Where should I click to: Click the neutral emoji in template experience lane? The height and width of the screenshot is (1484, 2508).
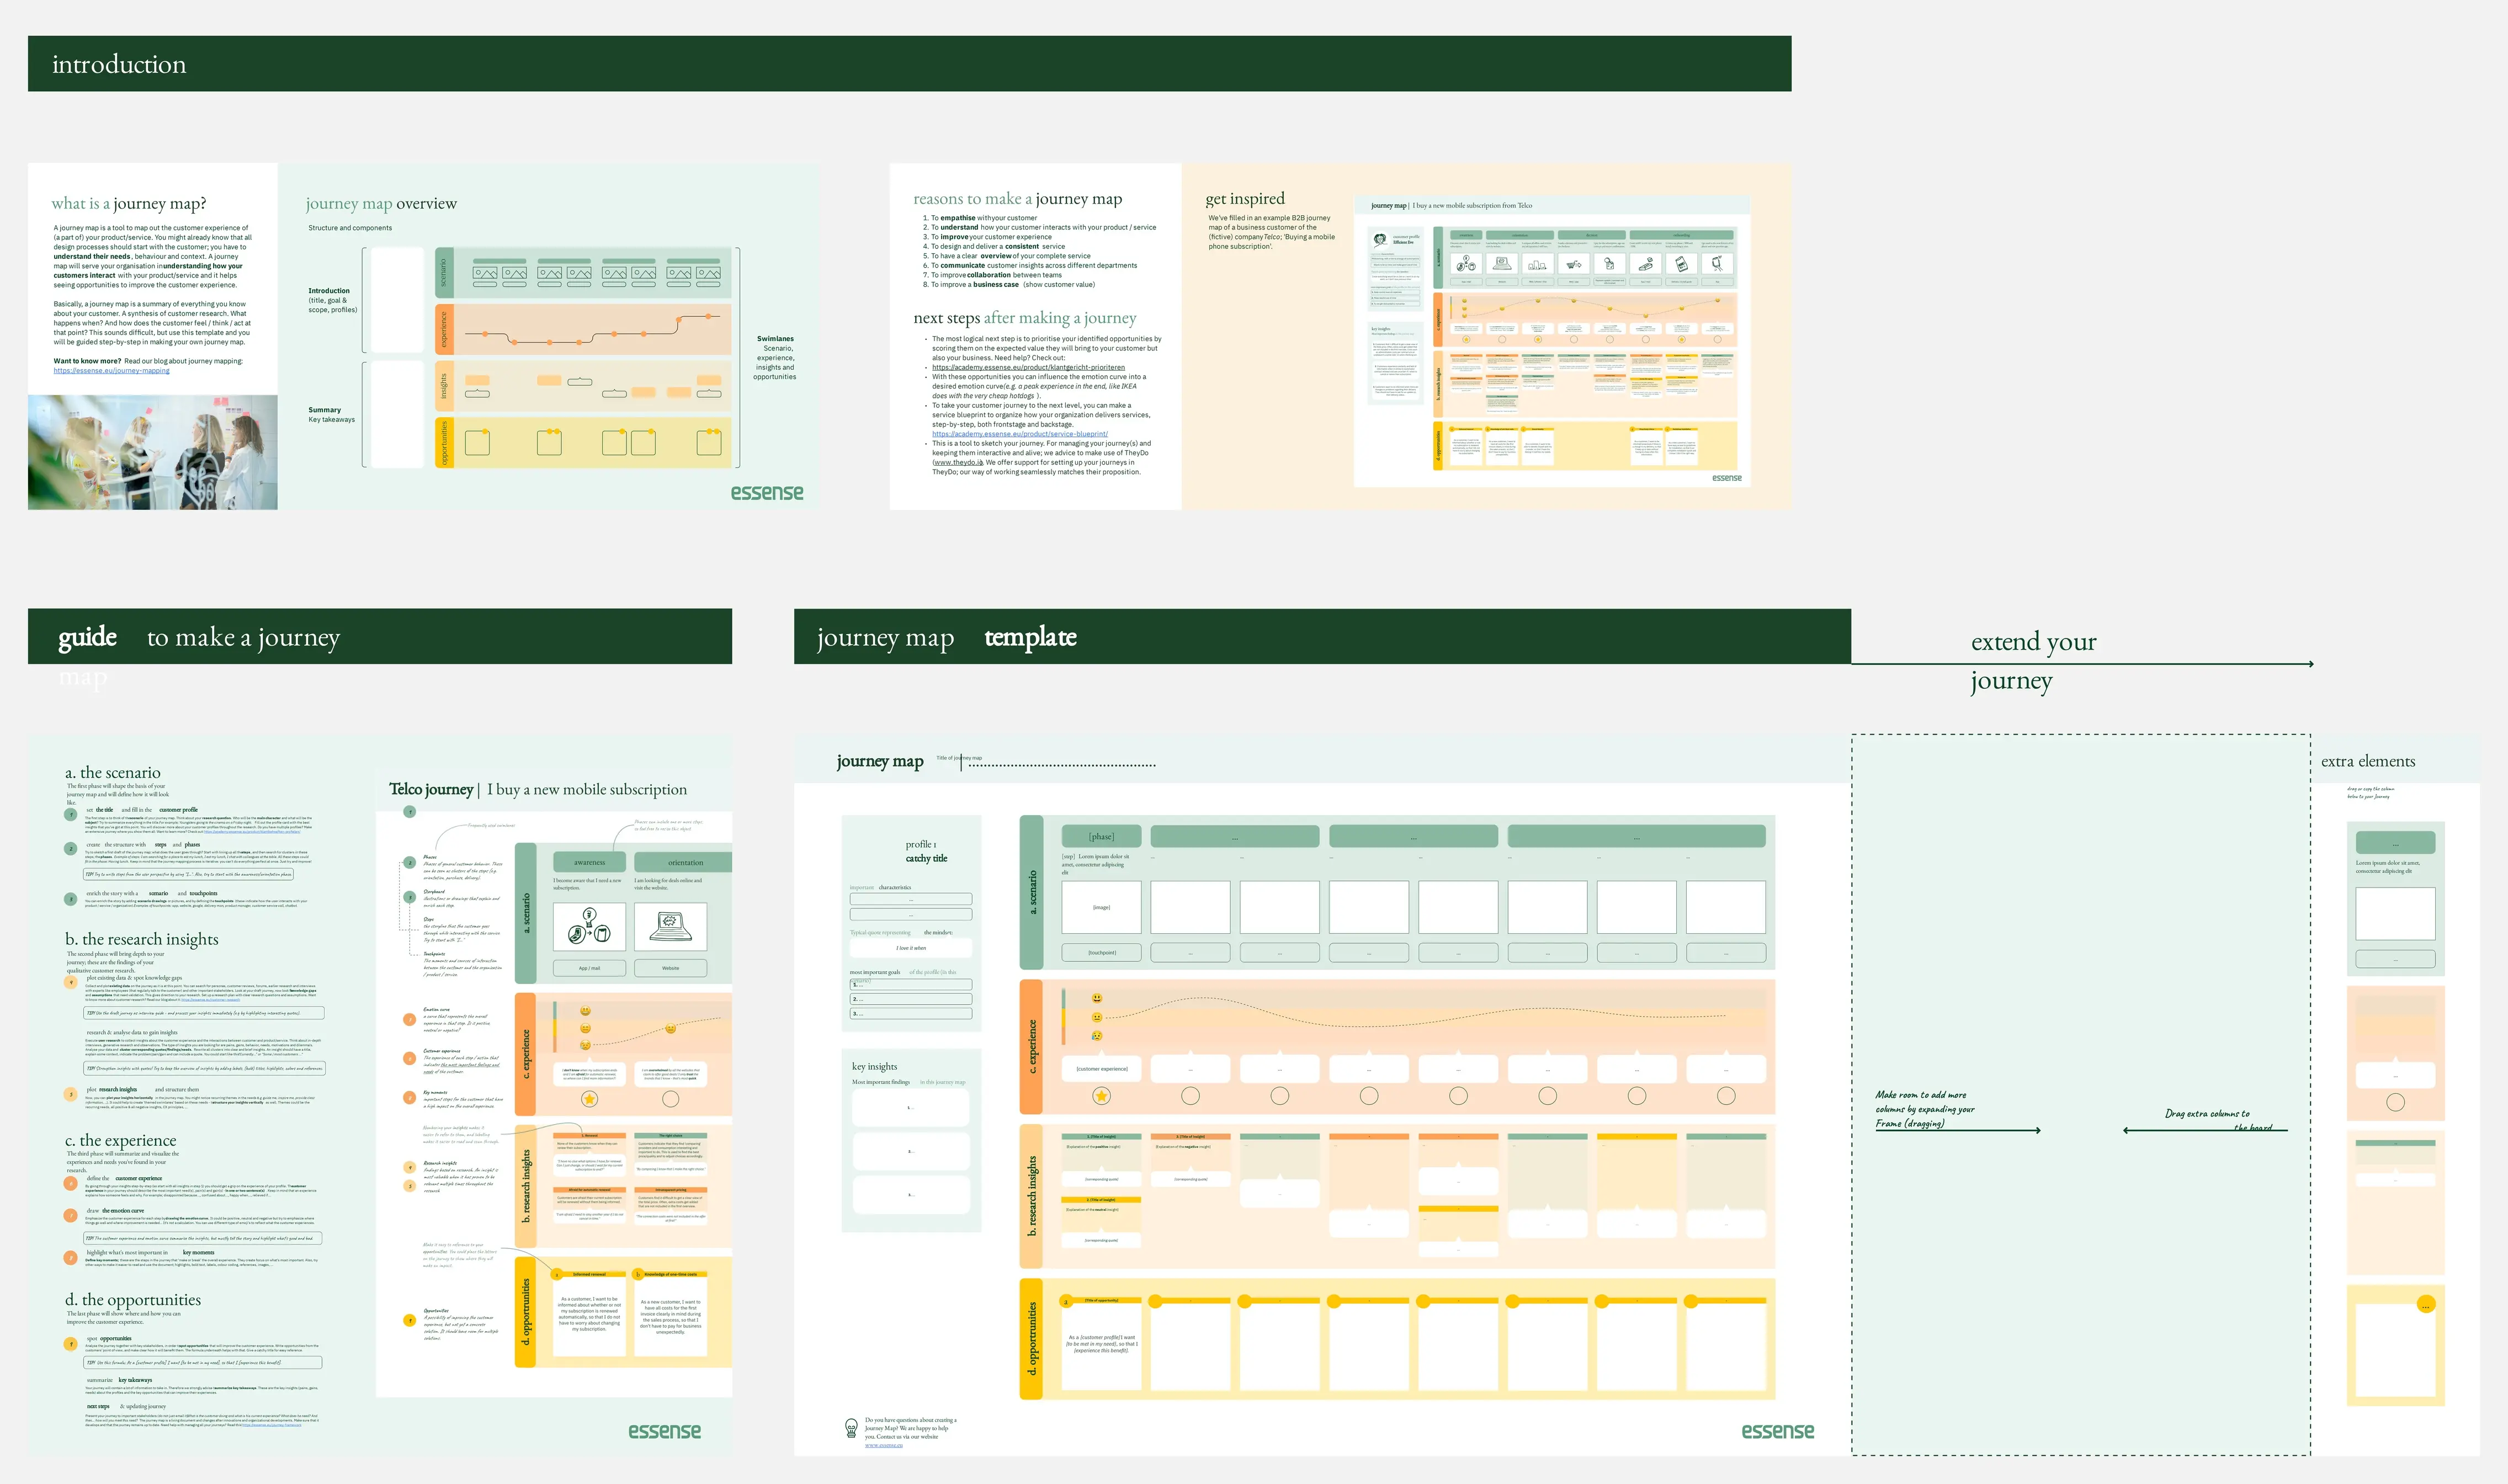click(x=1097, y=1017)
